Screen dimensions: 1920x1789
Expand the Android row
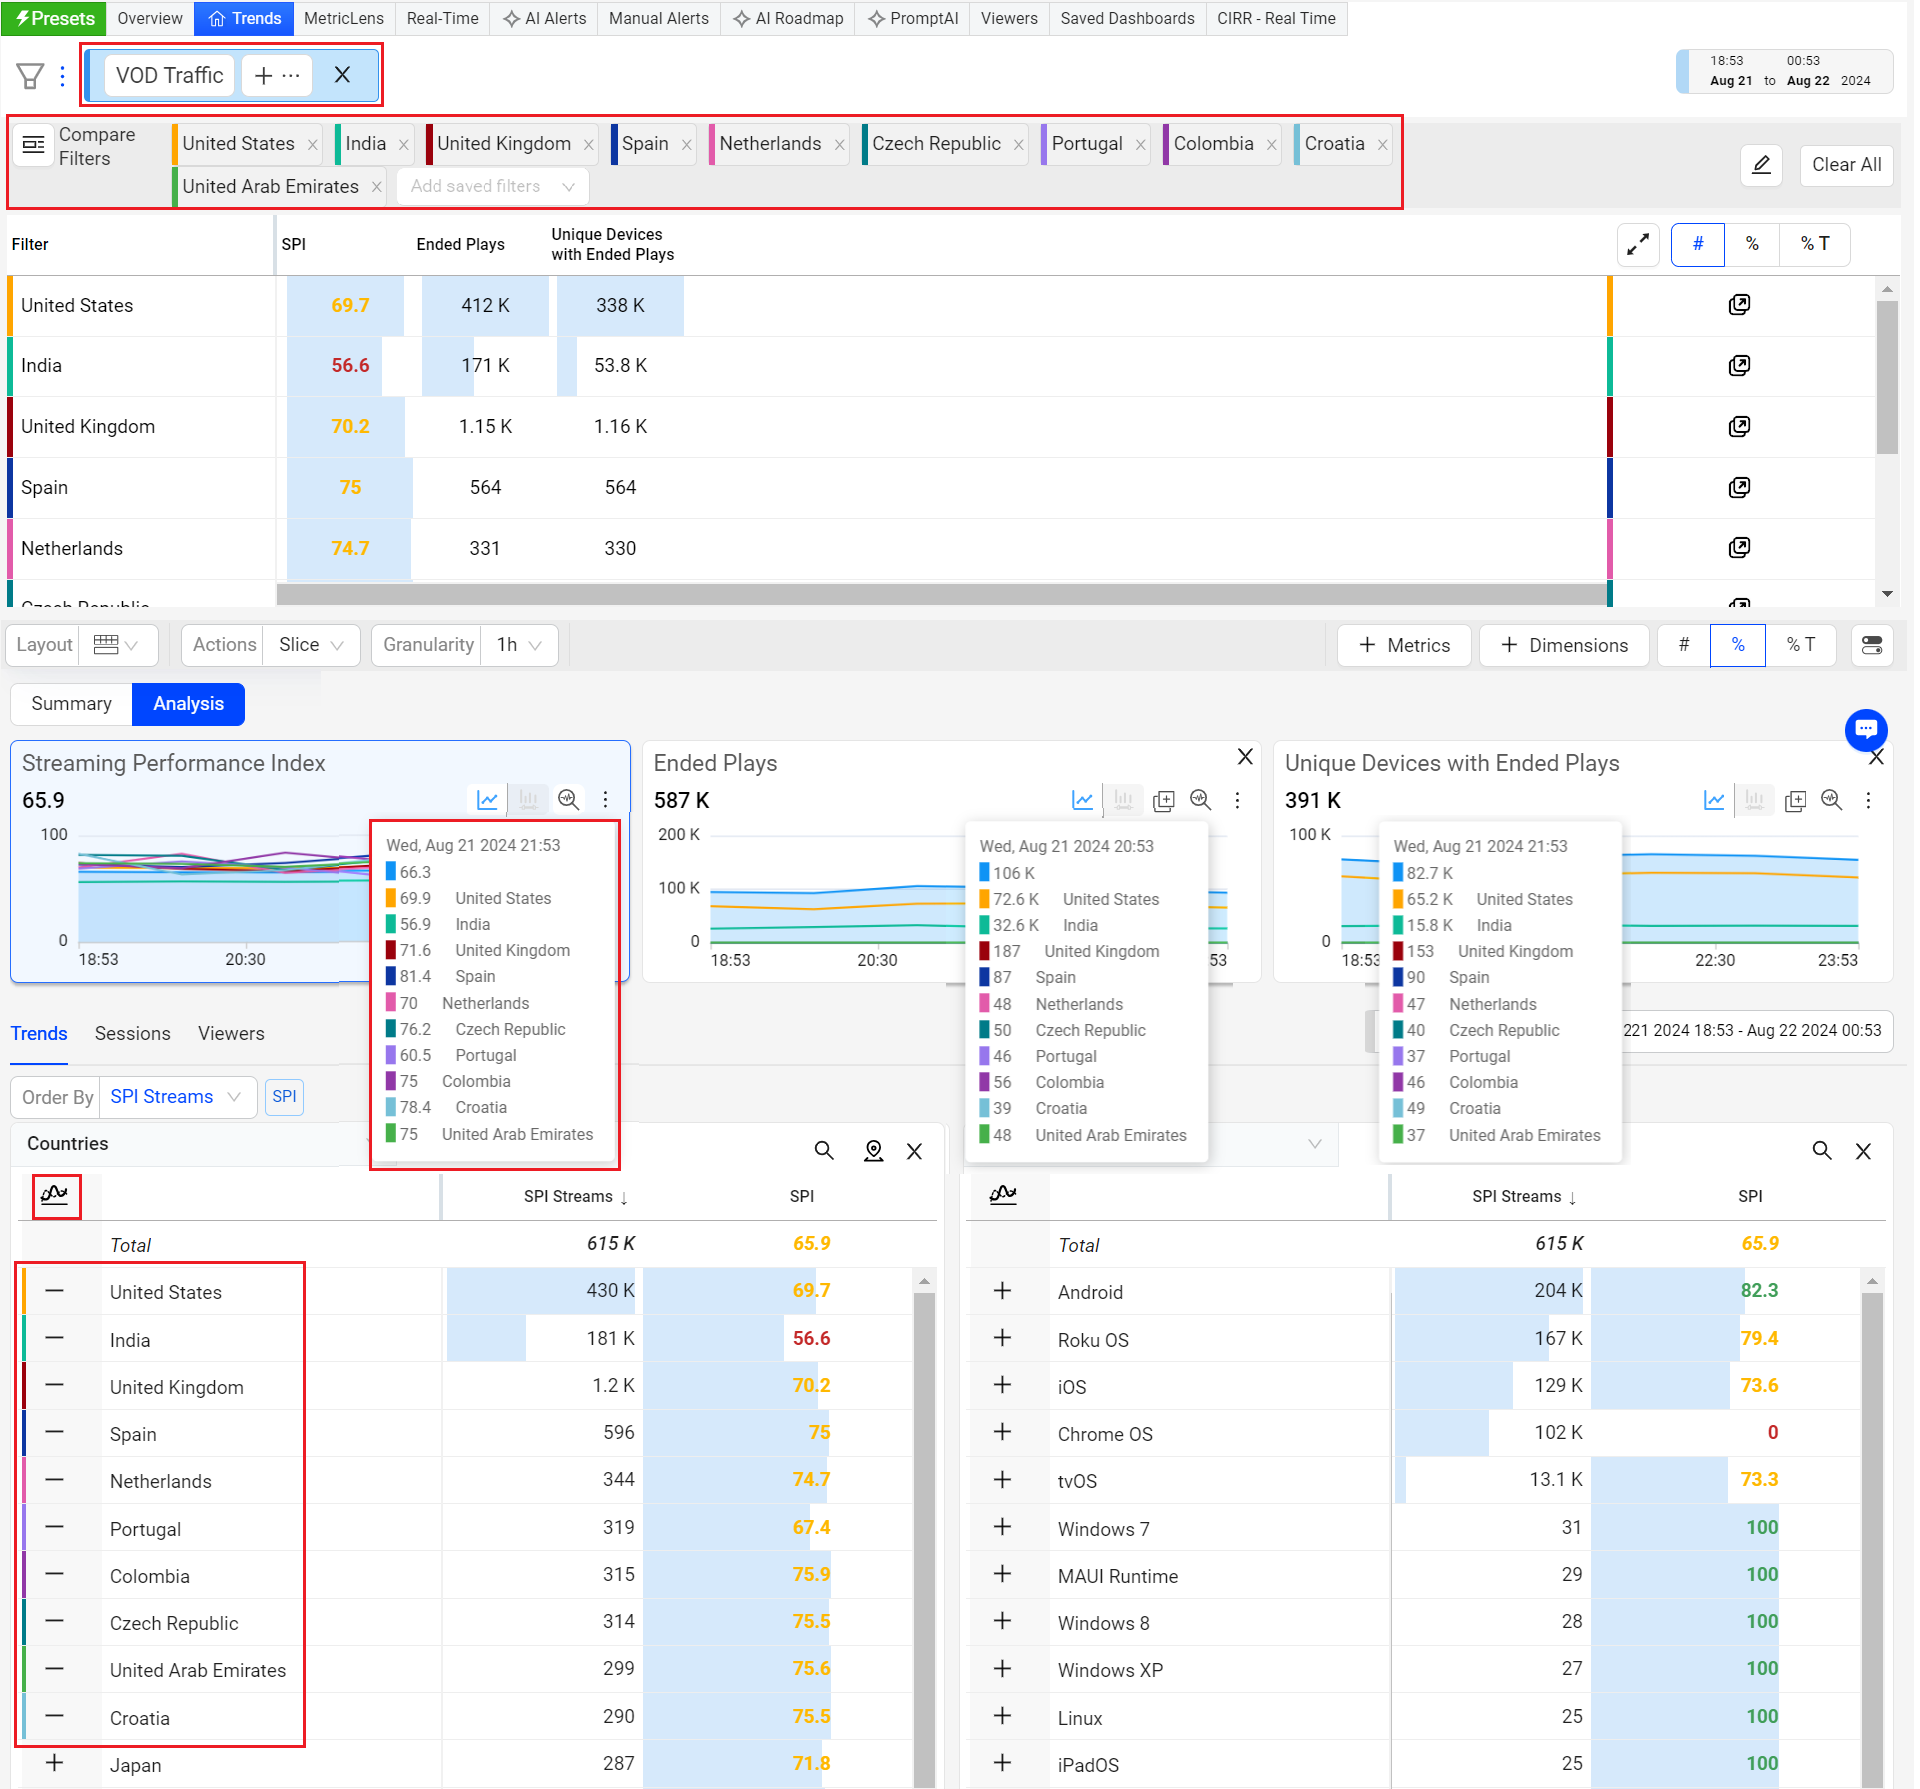(1002, 1291)
